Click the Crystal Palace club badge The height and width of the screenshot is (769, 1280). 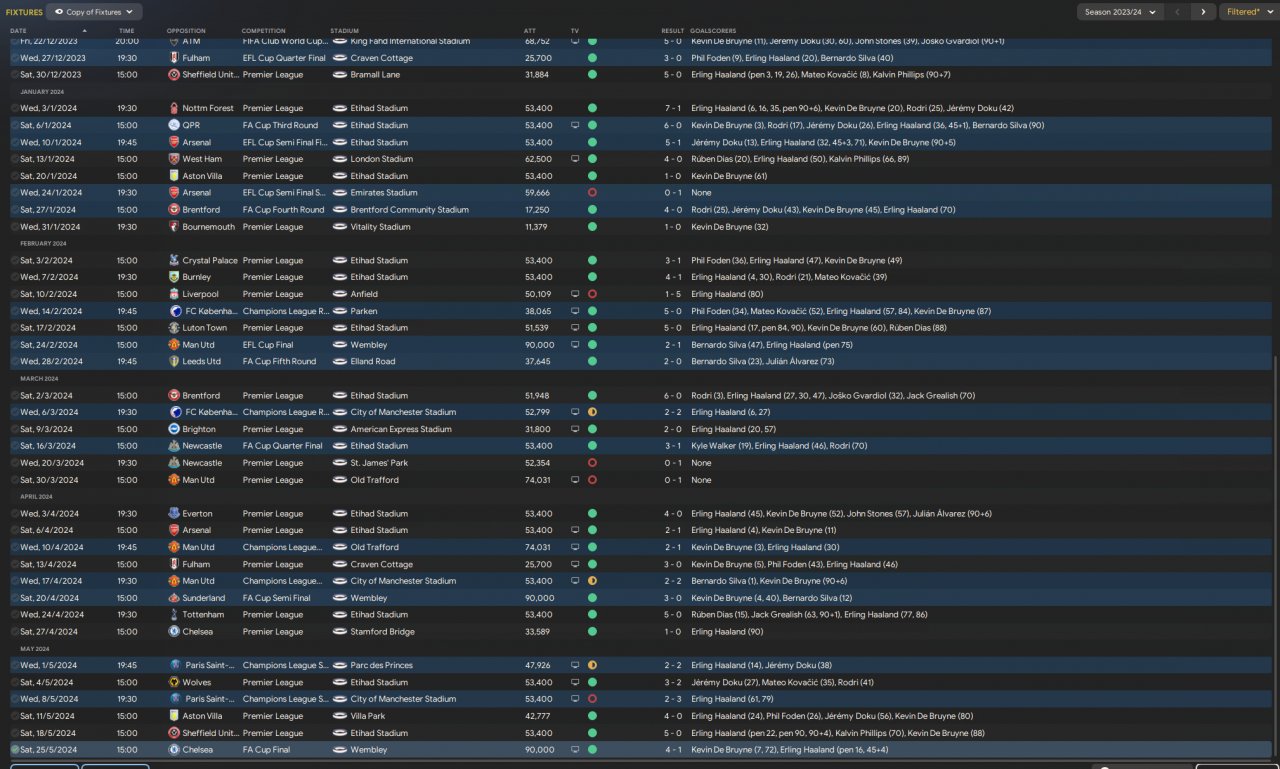click(174, 260)
